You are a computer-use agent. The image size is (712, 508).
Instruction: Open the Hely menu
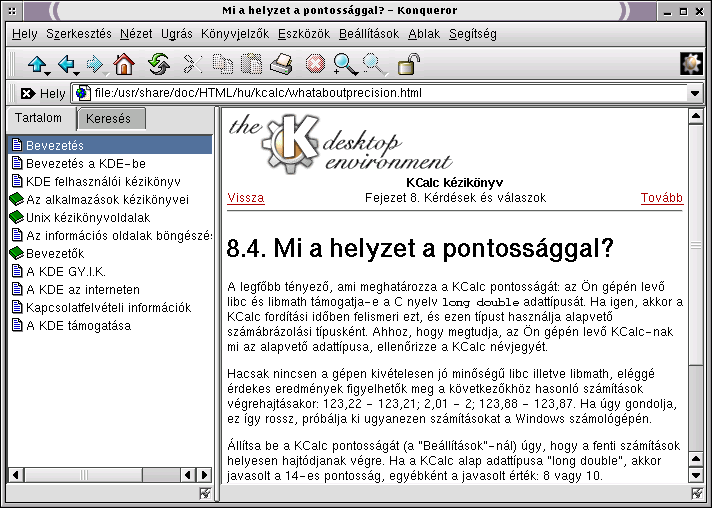pos(25,34)
